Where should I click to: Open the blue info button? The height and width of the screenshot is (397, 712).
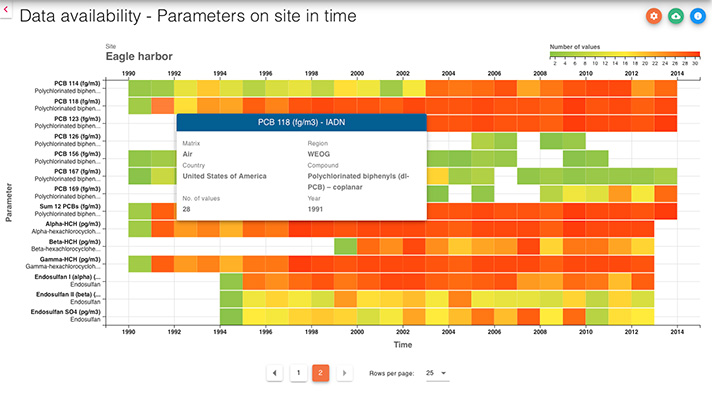click(697, 16)
